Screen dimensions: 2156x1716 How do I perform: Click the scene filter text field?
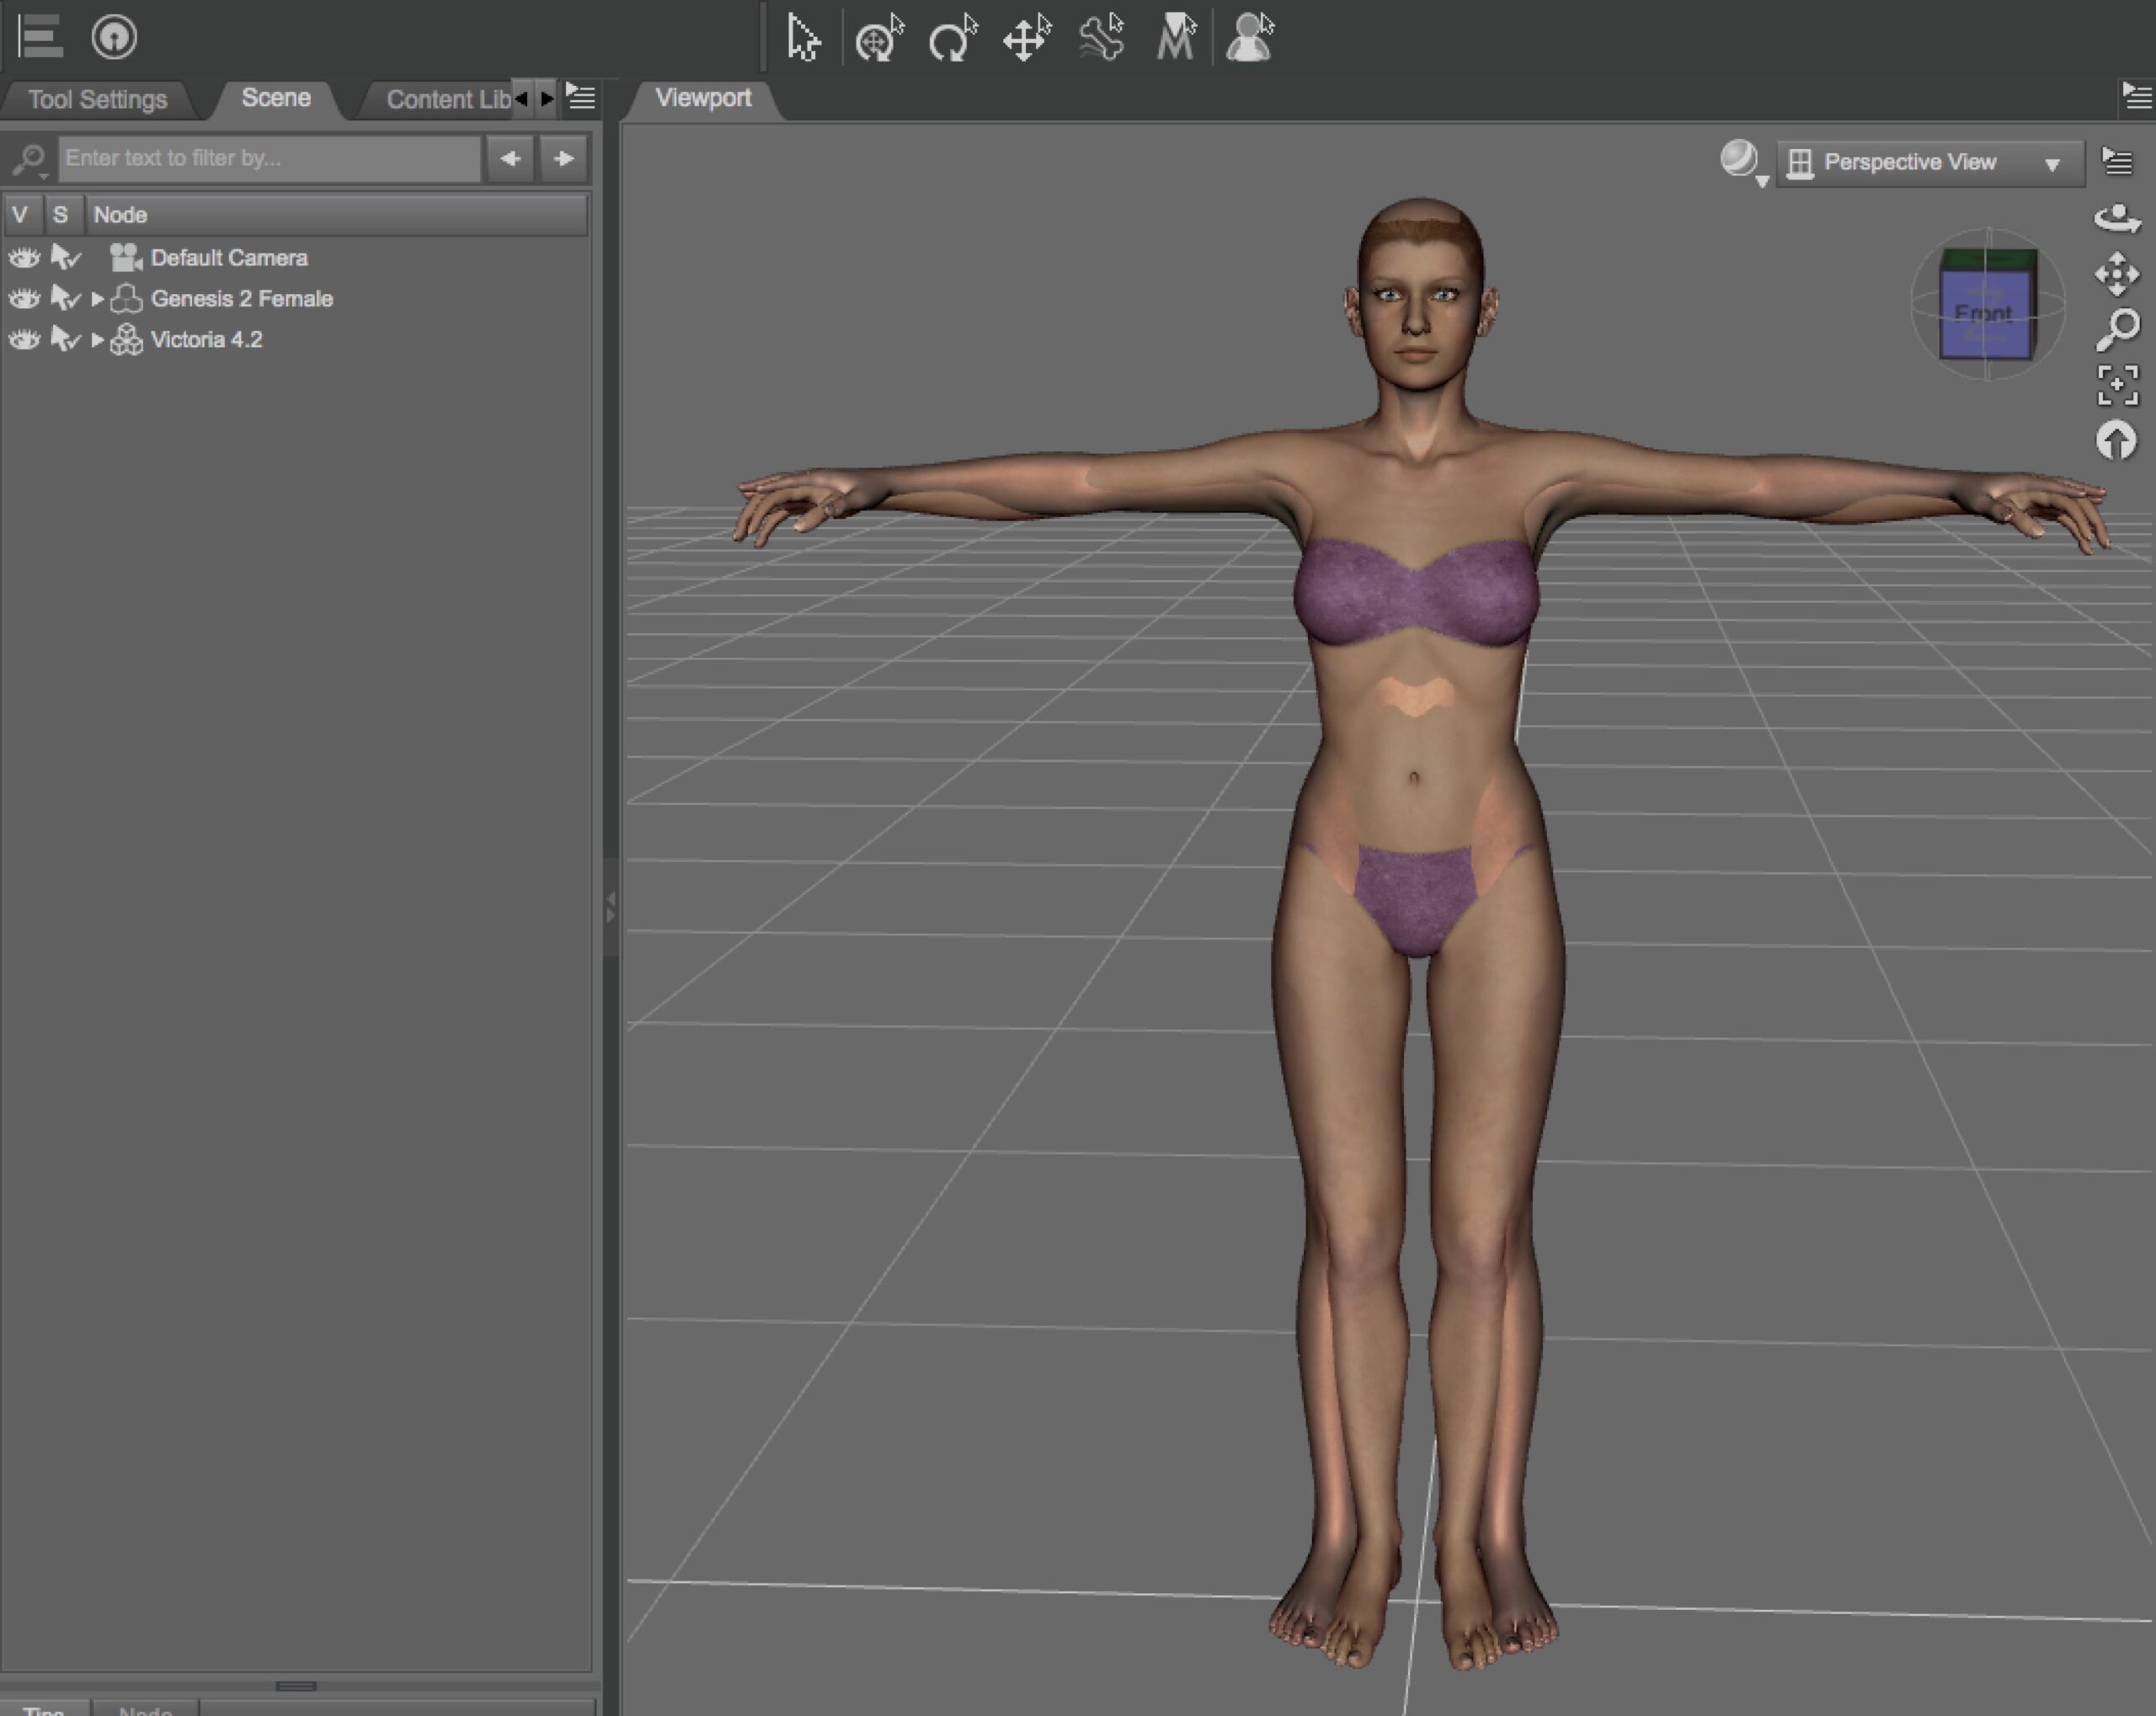point(268,158)
